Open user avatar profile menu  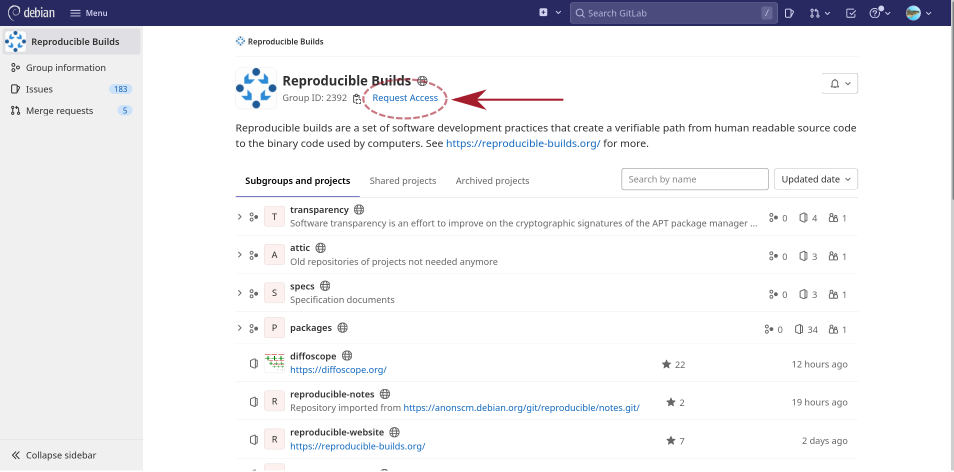(x=918, y=13)
